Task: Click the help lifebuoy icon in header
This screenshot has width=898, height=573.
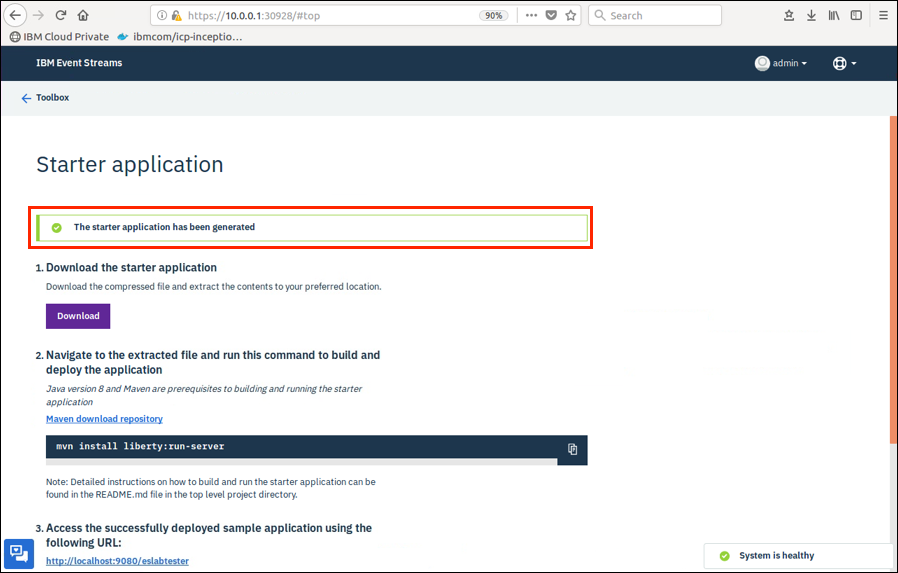Action: pos(840,63)
